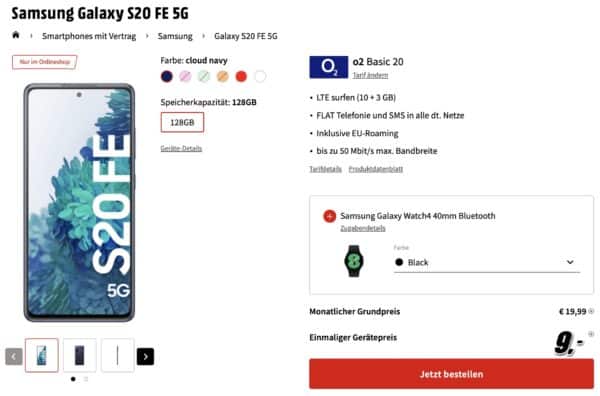Expand watch color list via chevron arrow
The image size is (600, 396).
coord(570,262)
